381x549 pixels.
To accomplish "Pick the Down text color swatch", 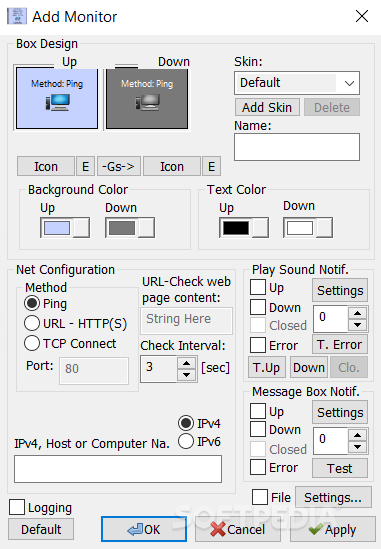I will 308,228.
